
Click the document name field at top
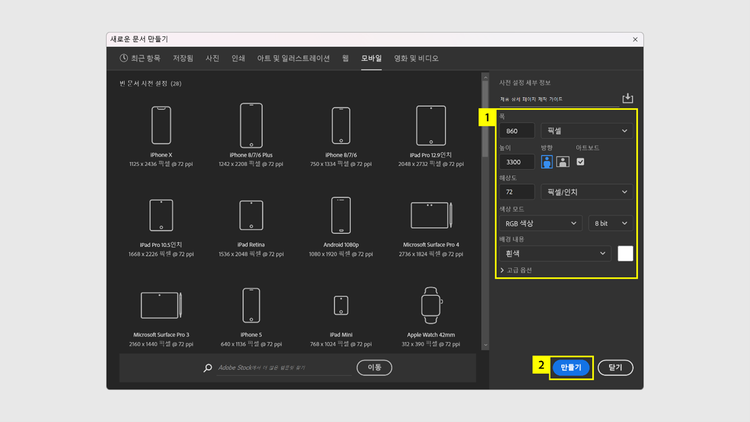(559, 99)
